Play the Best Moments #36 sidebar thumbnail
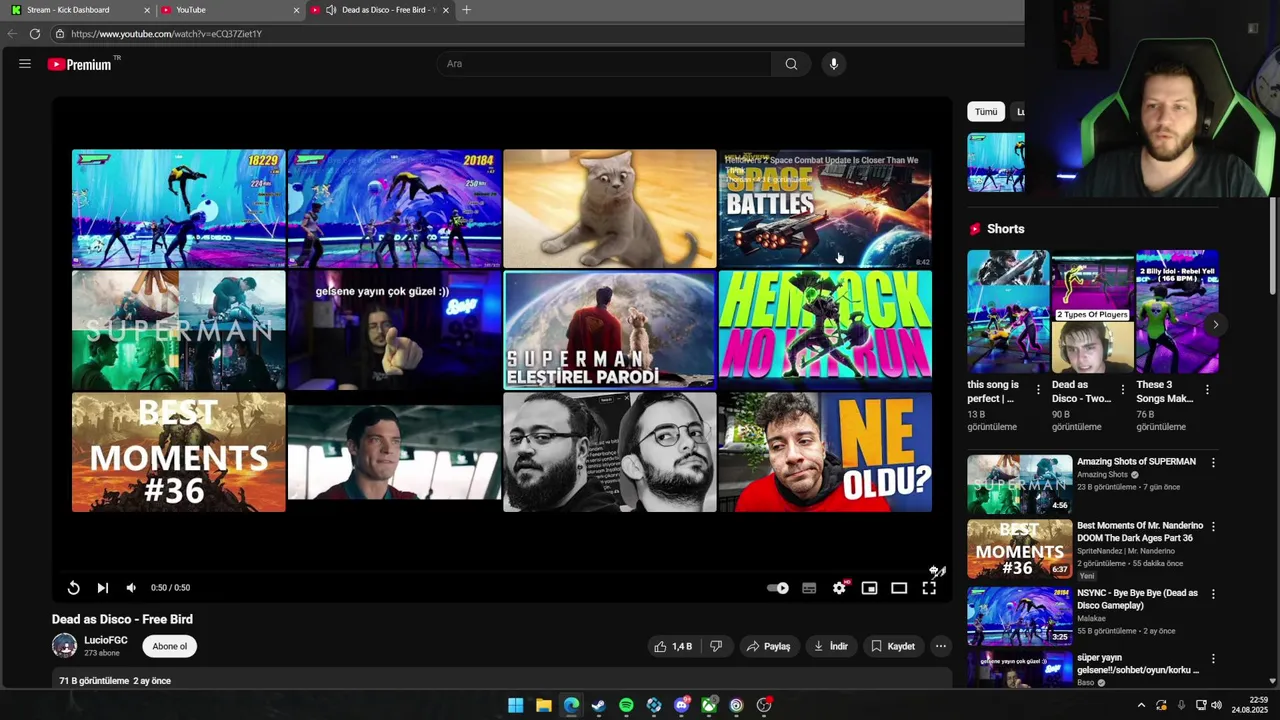1280x720 pixels. 1019,549
